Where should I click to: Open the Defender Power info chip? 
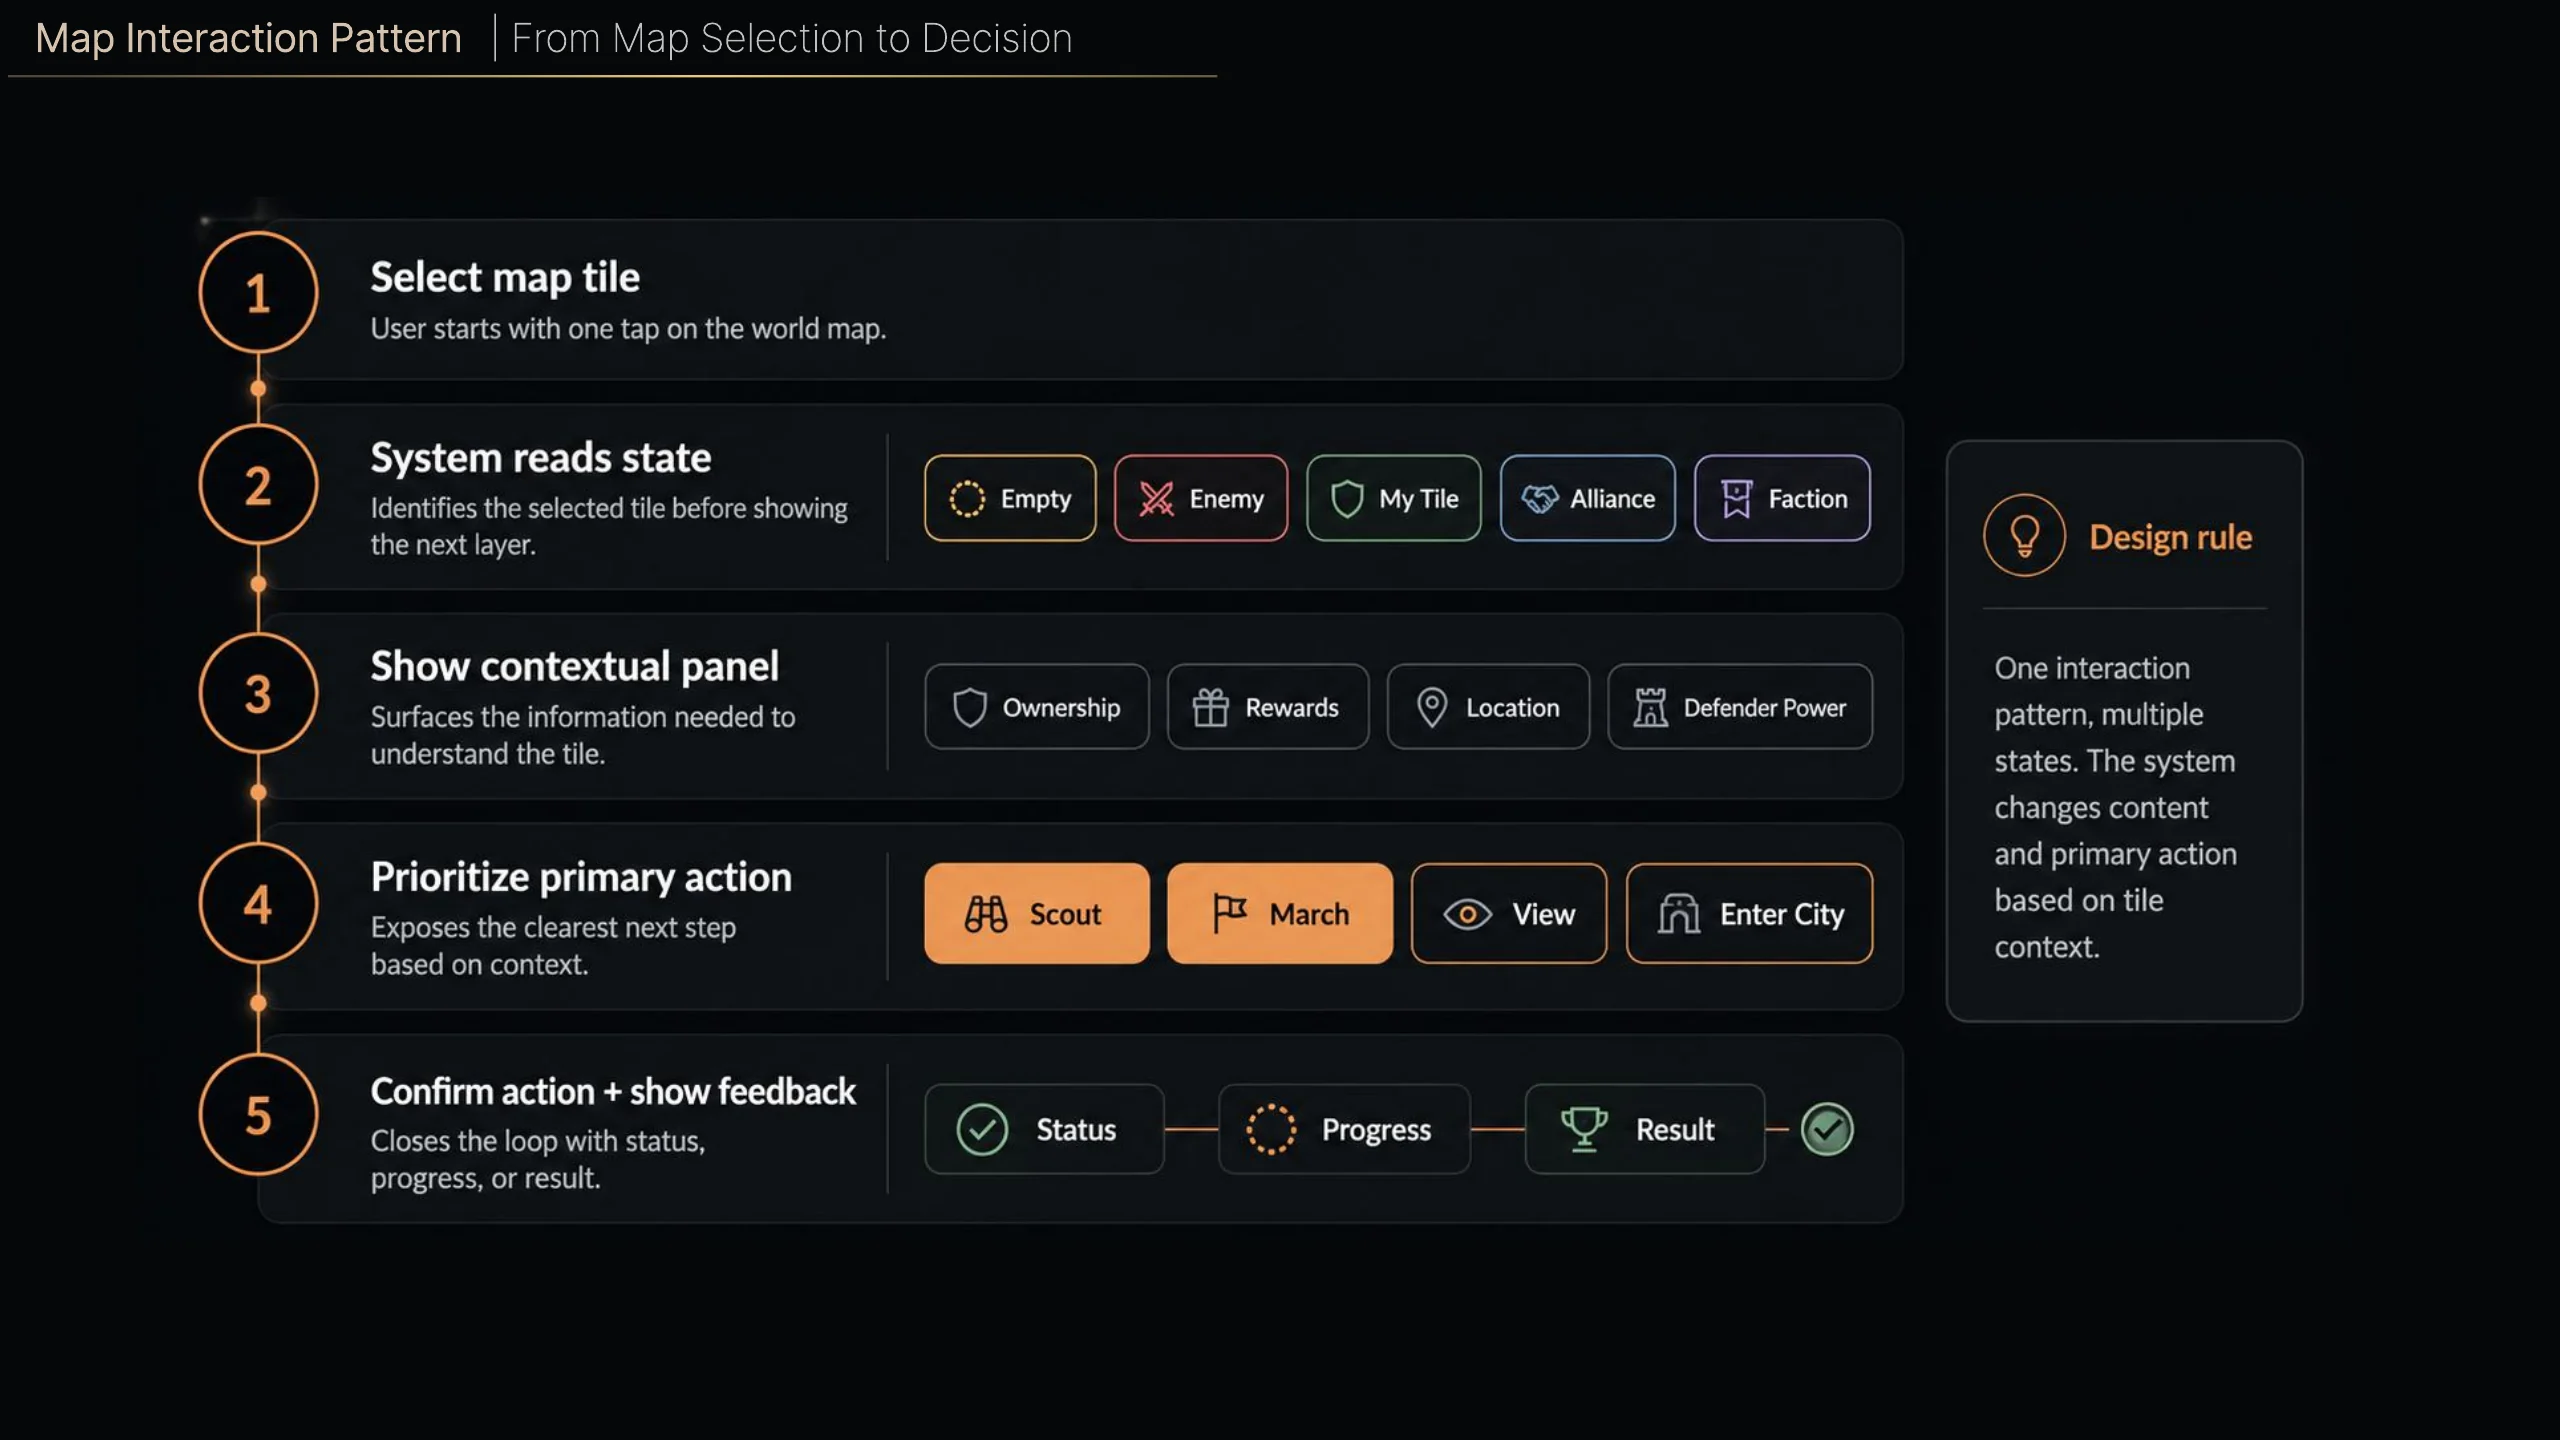click(1740, 707)
